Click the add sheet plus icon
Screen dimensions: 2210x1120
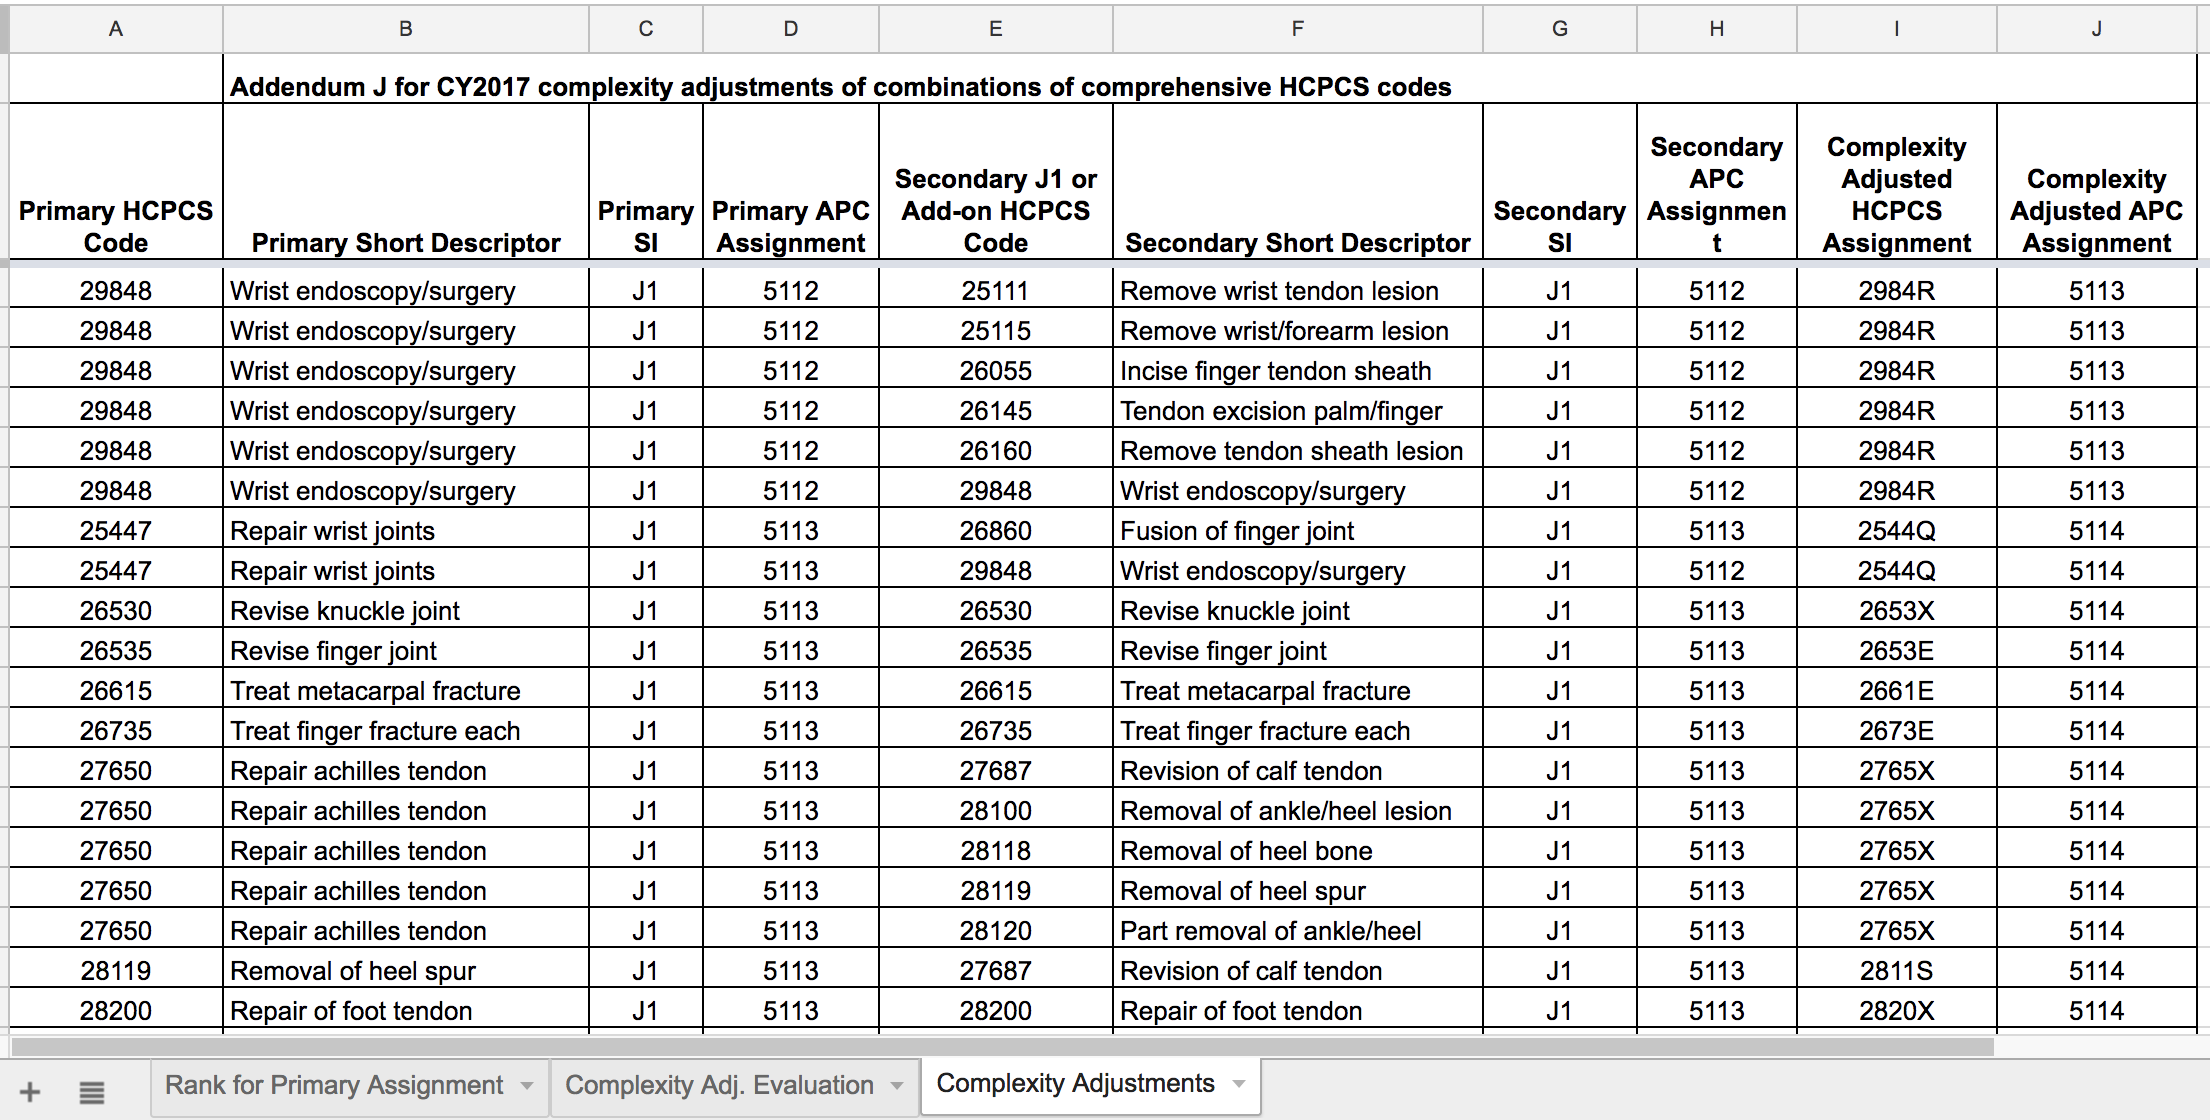coord(30,1091)
